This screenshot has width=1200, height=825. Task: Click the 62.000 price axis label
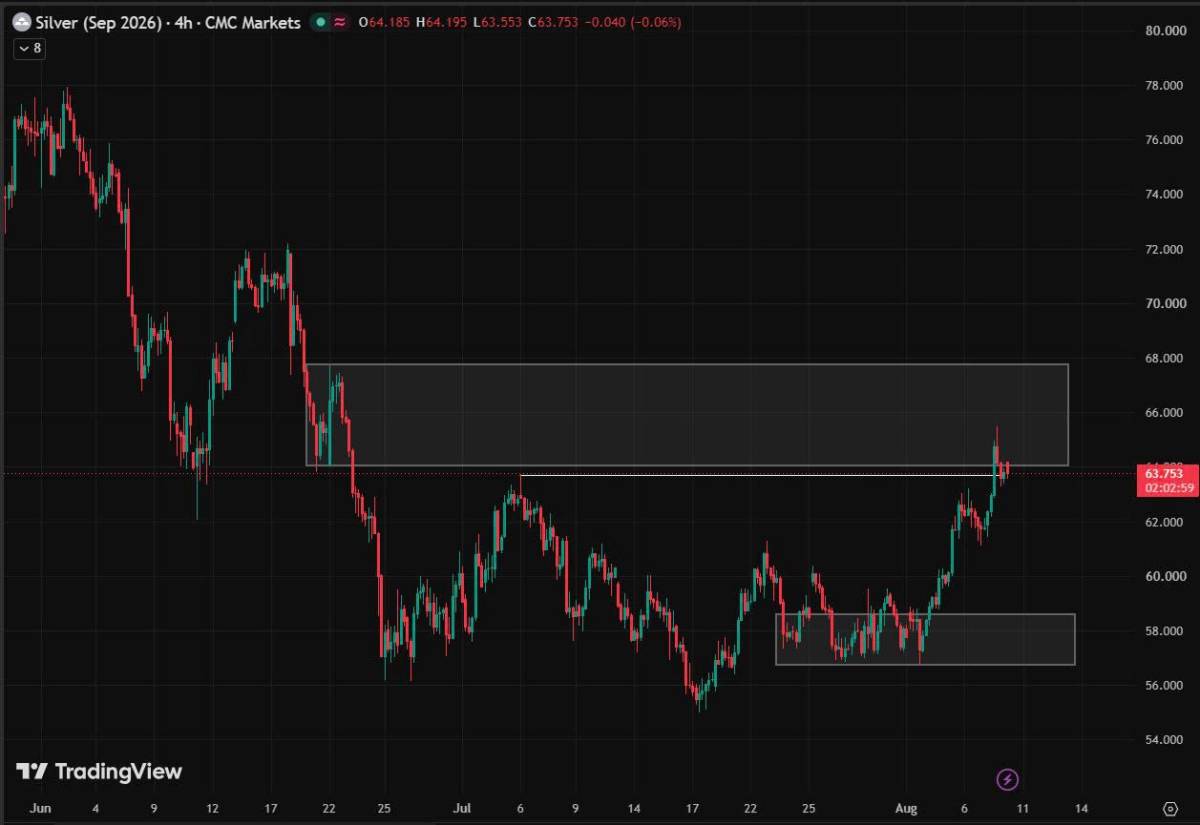1165,522
